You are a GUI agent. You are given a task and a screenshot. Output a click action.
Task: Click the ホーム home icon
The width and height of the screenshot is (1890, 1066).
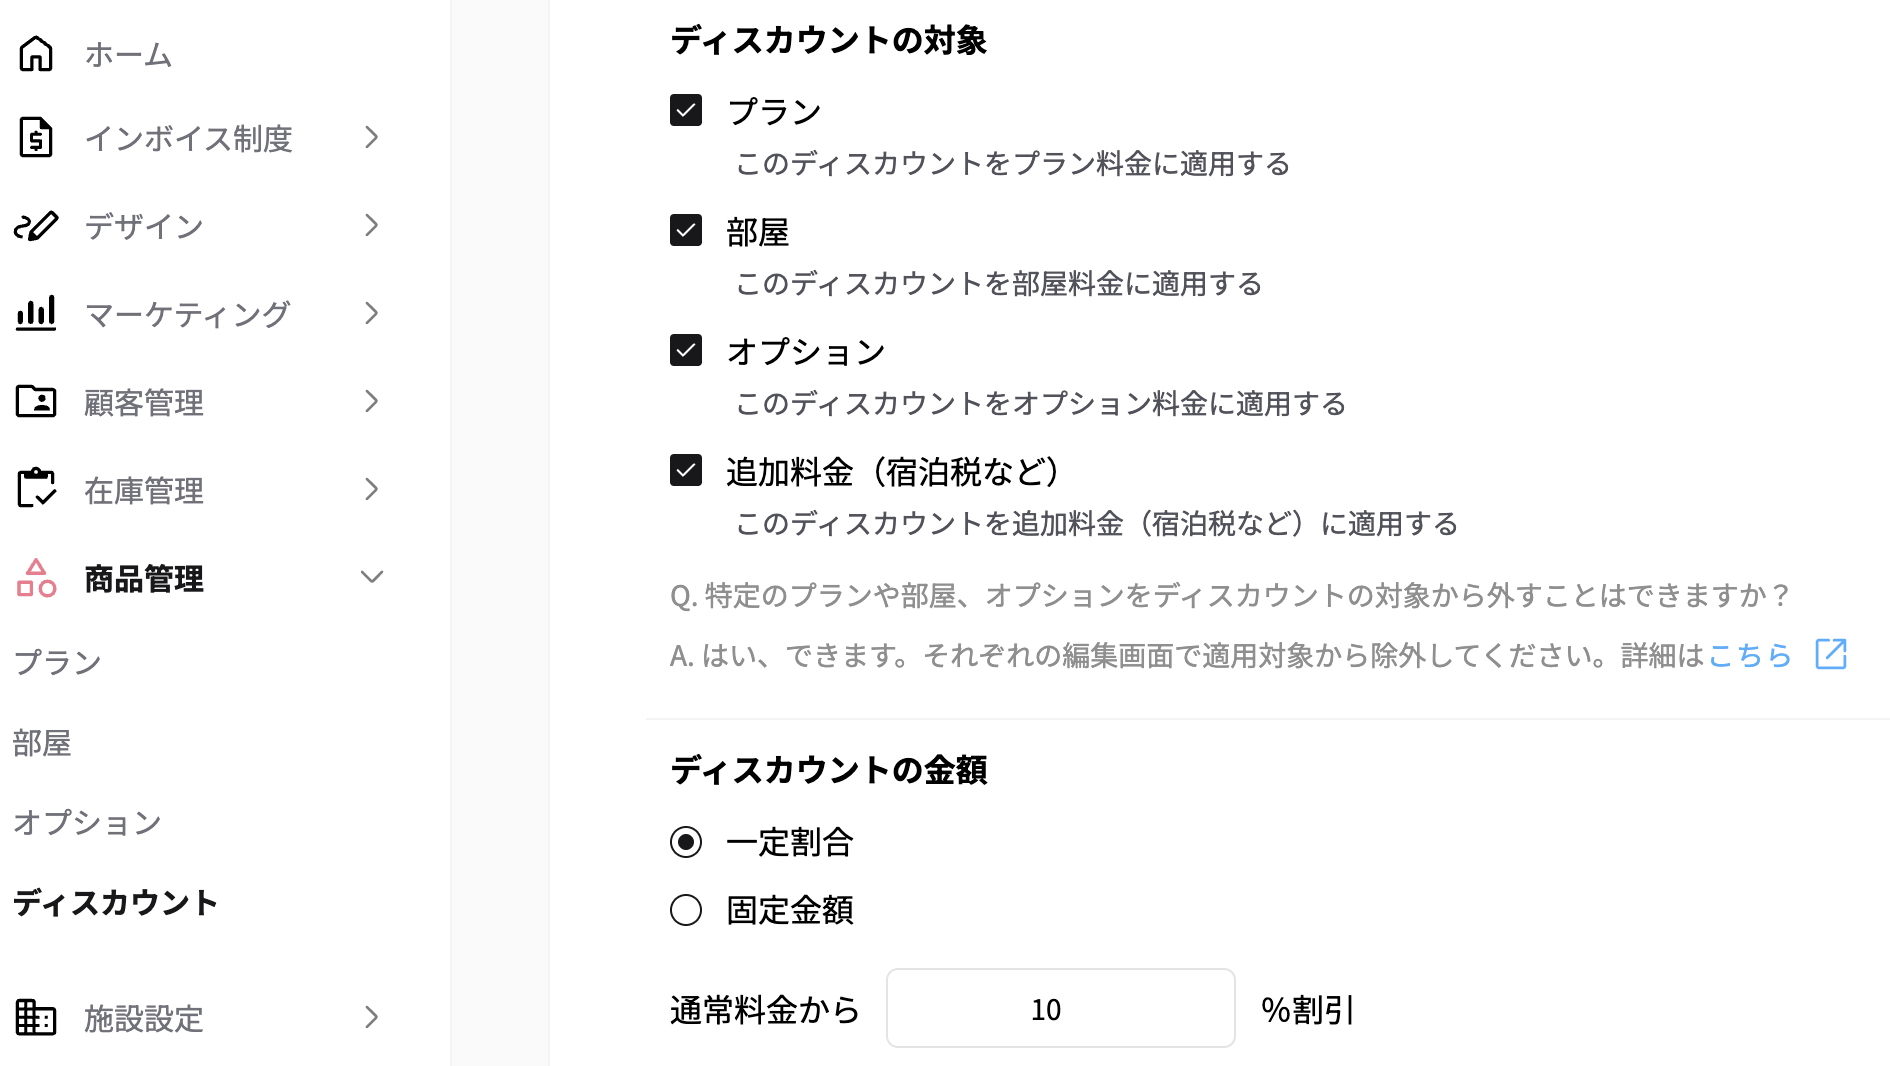(x=36, y=54)
